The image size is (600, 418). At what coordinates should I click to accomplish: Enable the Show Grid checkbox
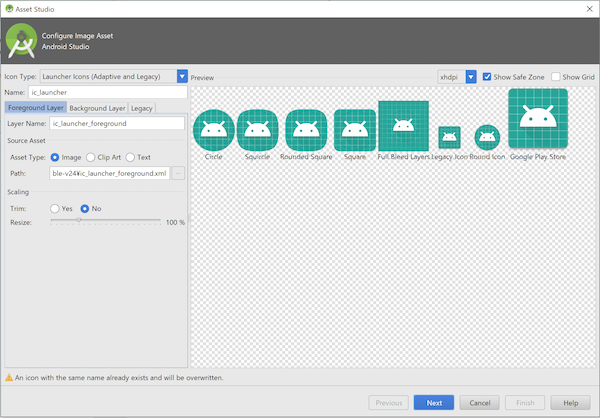point(556,77)
